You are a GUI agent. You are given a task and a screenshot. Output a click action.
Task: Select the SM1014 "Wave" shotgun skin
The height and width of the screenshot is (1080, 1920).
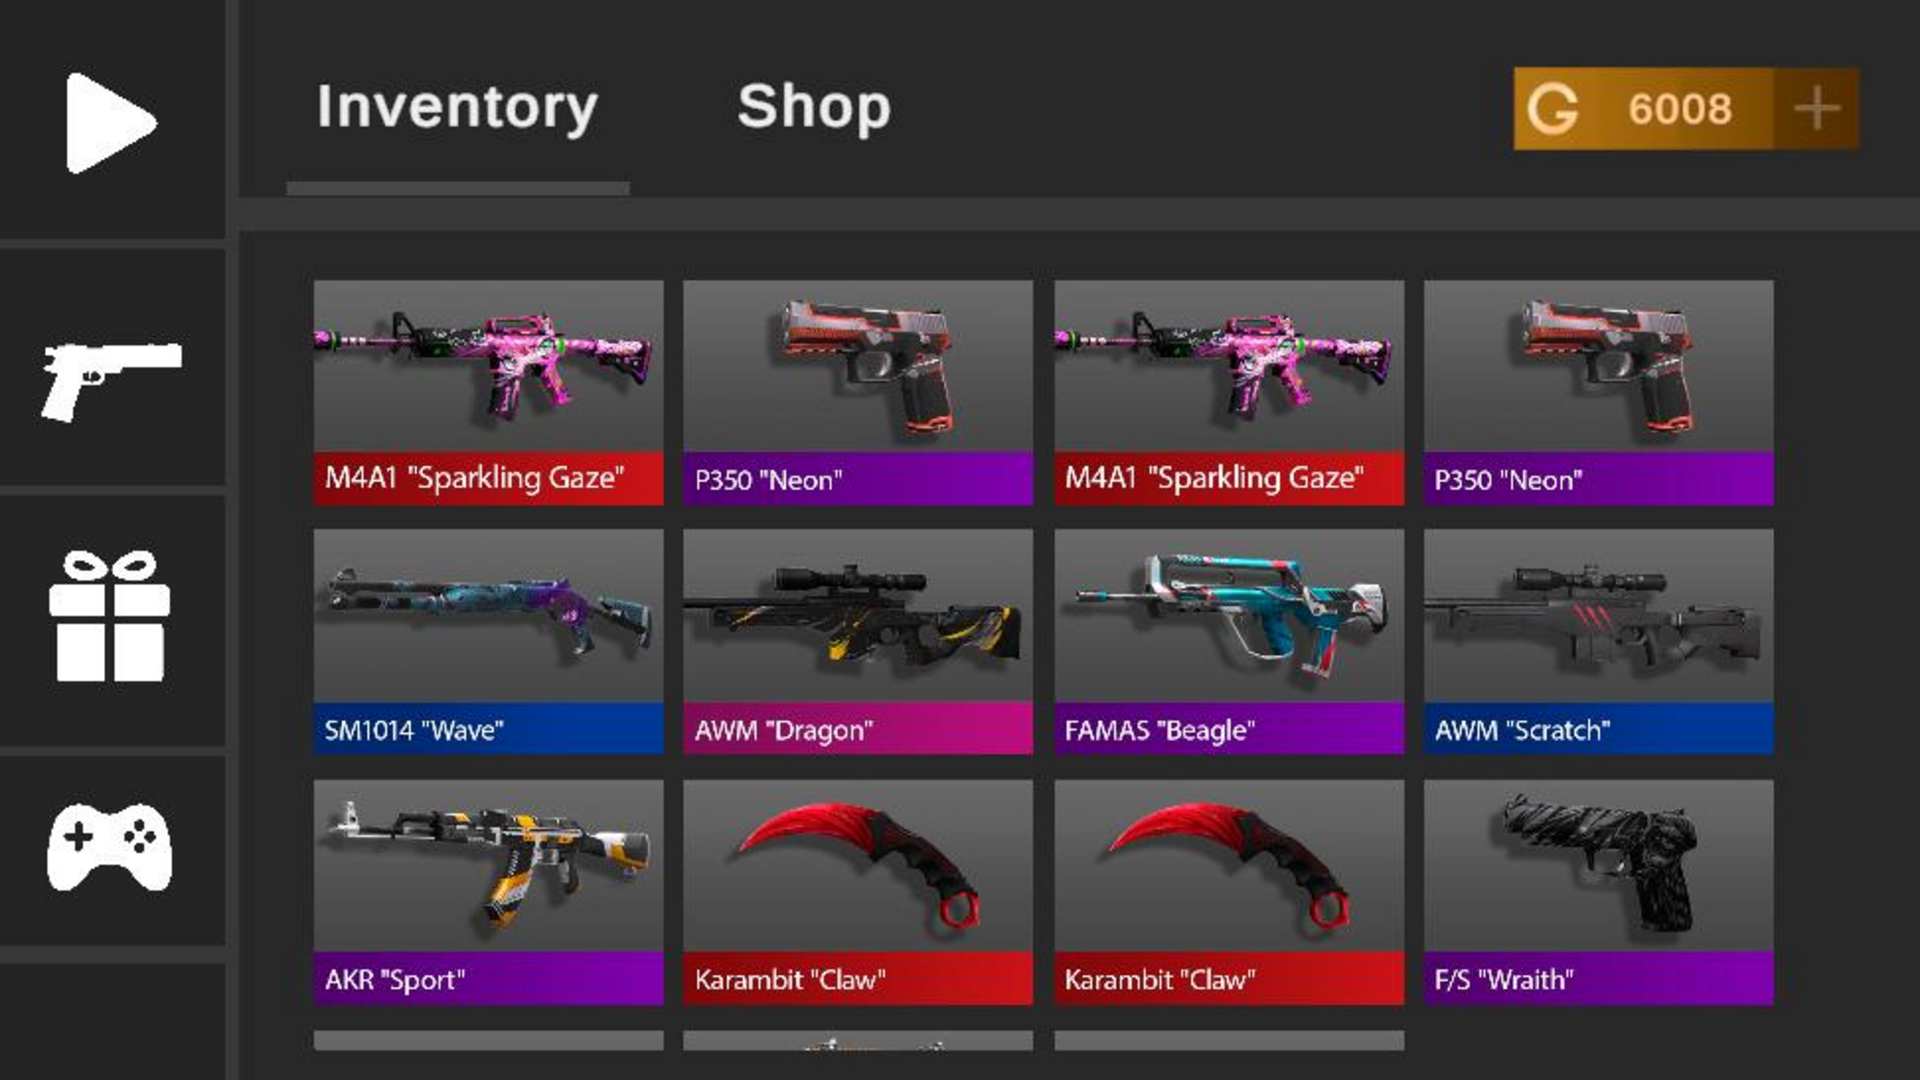(x=488, y=641)
